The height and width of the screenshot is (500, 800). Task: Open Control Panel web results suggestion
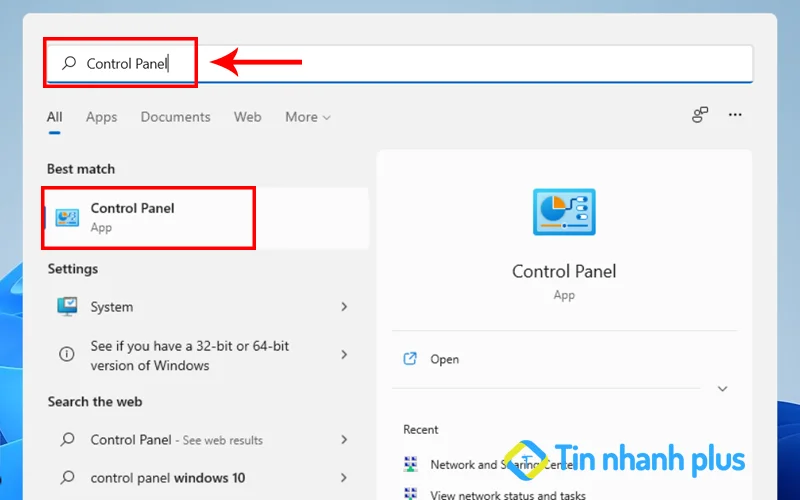click(204, 439)
